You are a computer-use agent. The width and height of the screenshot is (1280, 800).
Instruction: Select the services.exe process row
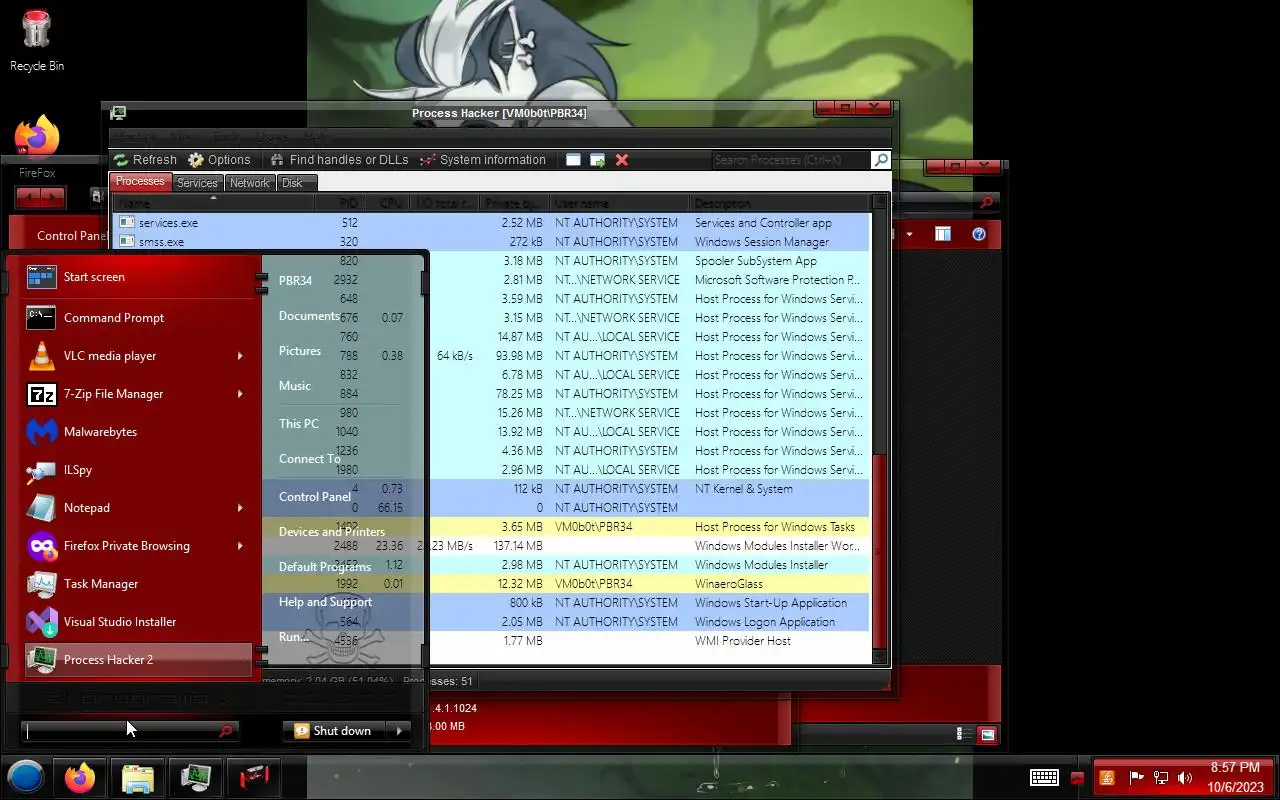[x=493, y=223]
